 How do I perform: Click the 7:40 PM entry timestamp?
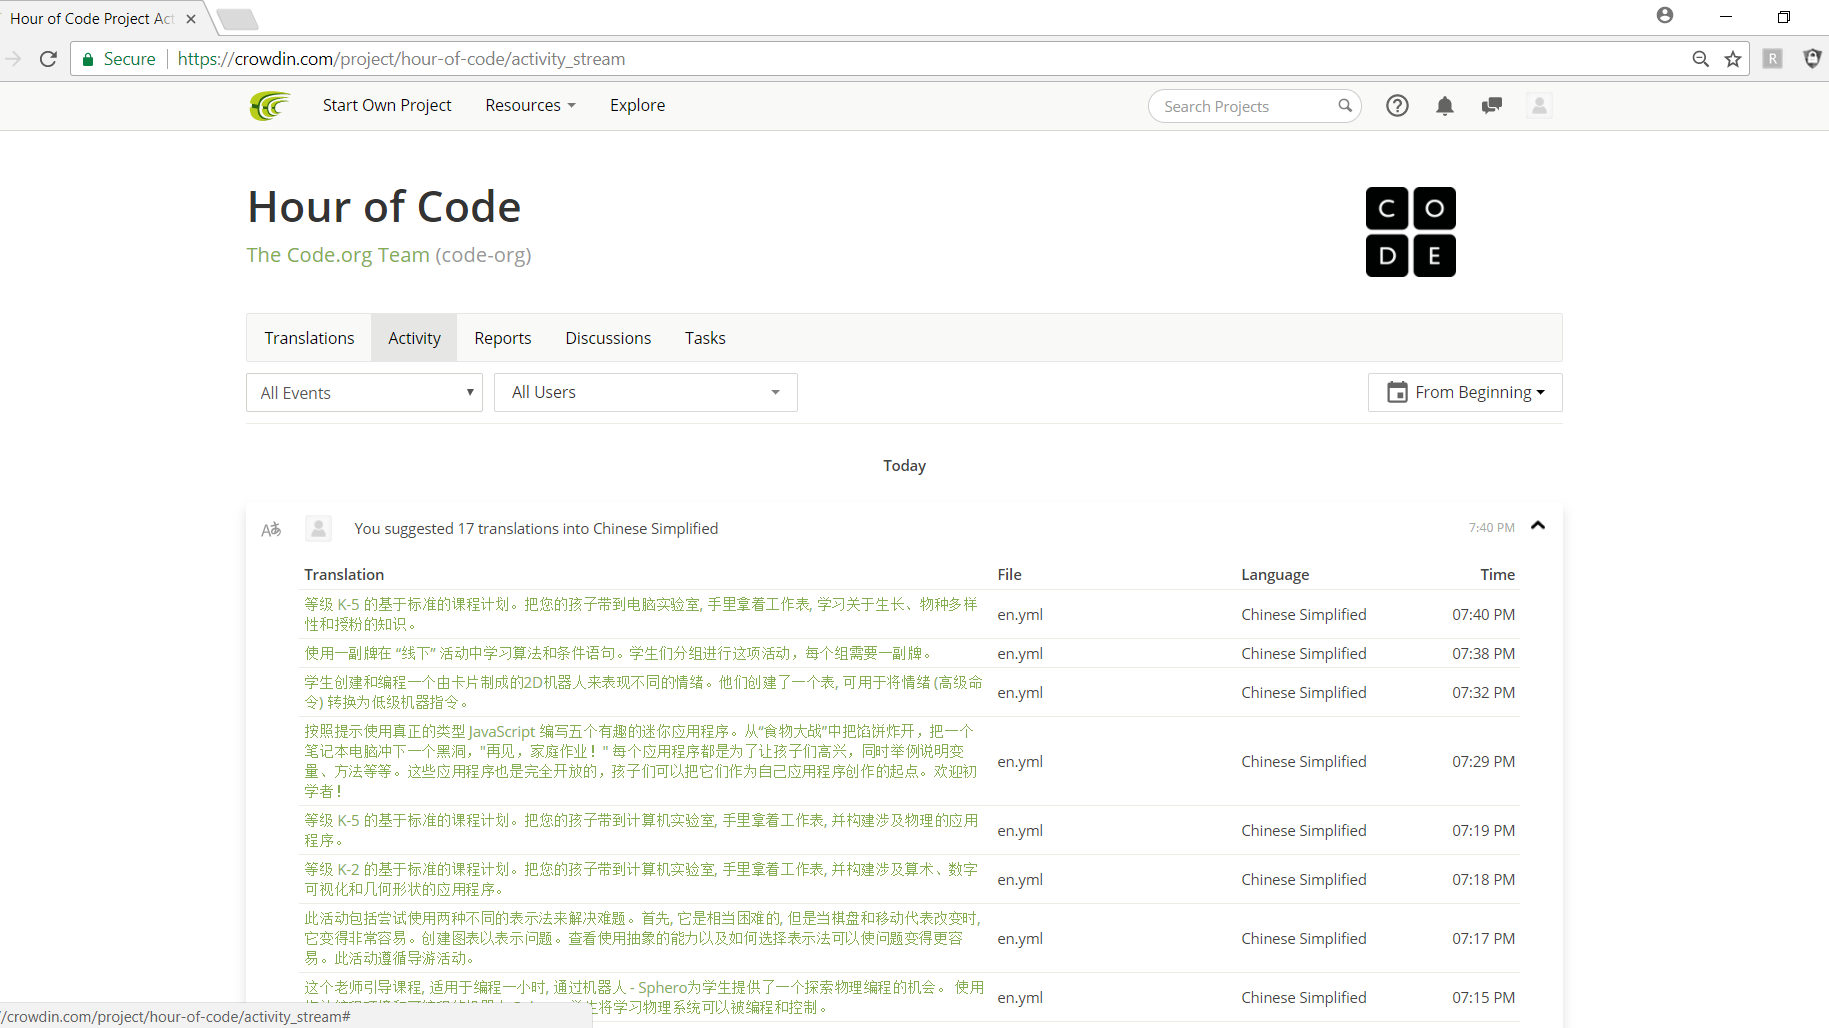[1491, 527]
